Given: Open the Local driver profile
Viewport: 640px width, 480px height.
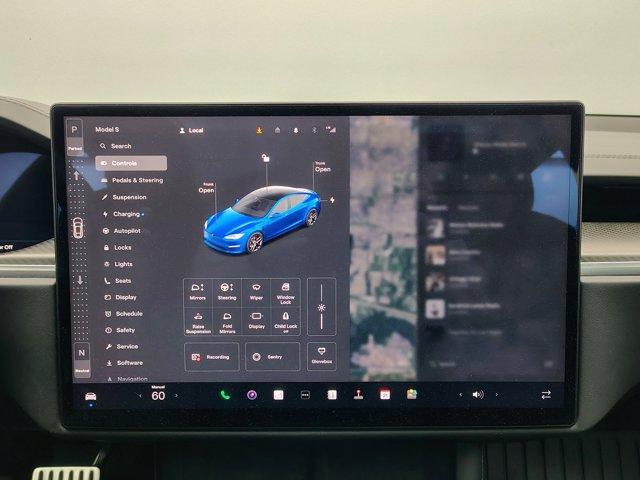Looking at the screenshot, I should point(191,131).
